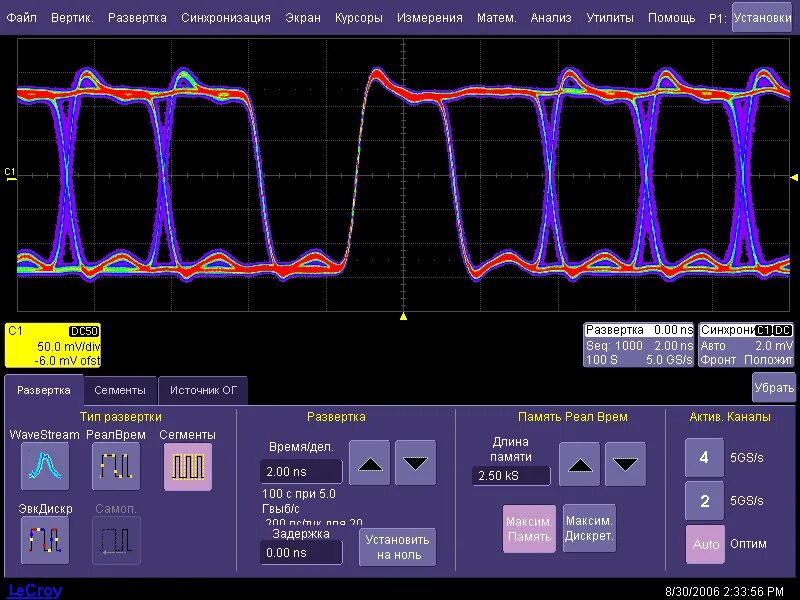The height and width of the screenshot is (600, 800).
Task: Toggle Auto active channel selection
Action: [705, 544]
